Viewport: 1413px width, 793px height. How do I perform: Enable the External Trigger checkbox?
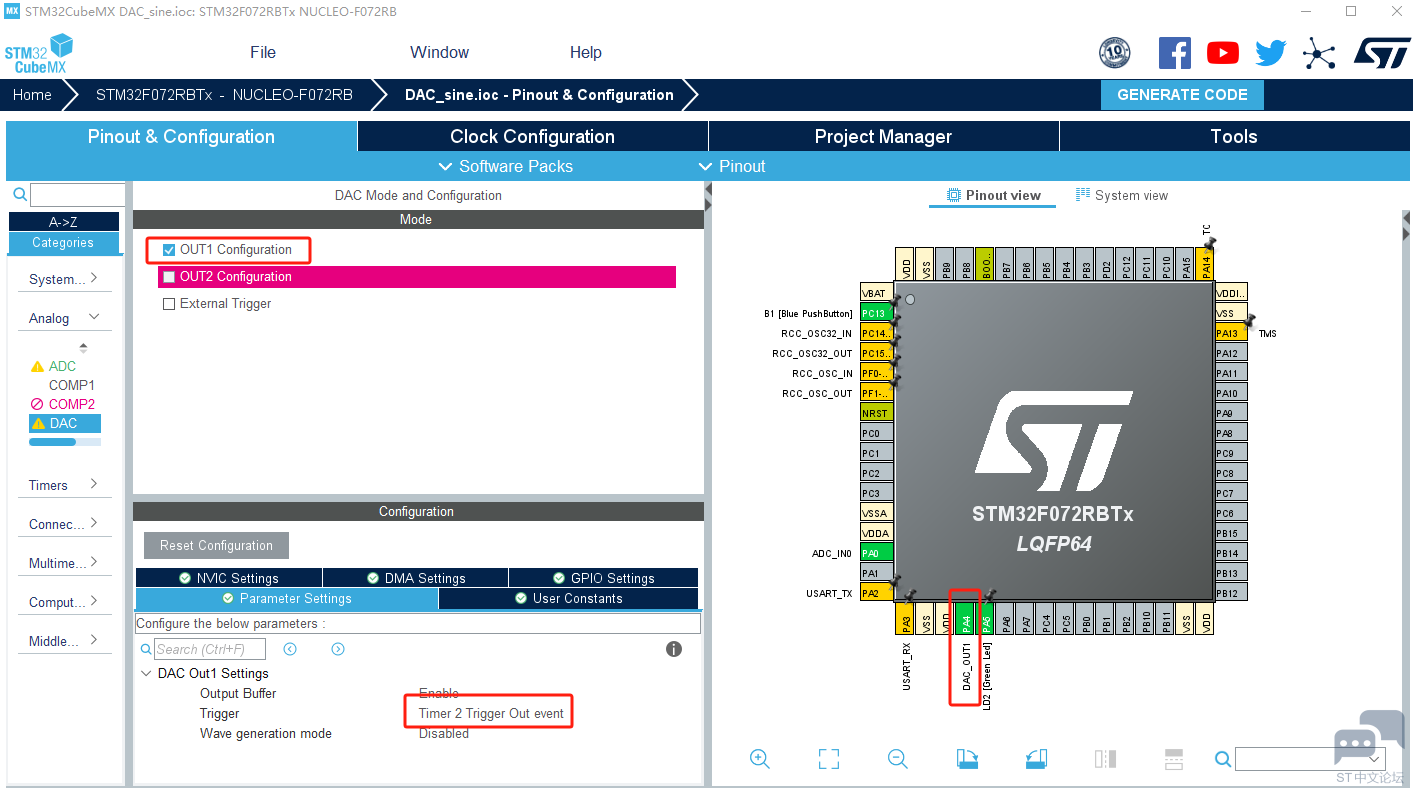(169, 304)
